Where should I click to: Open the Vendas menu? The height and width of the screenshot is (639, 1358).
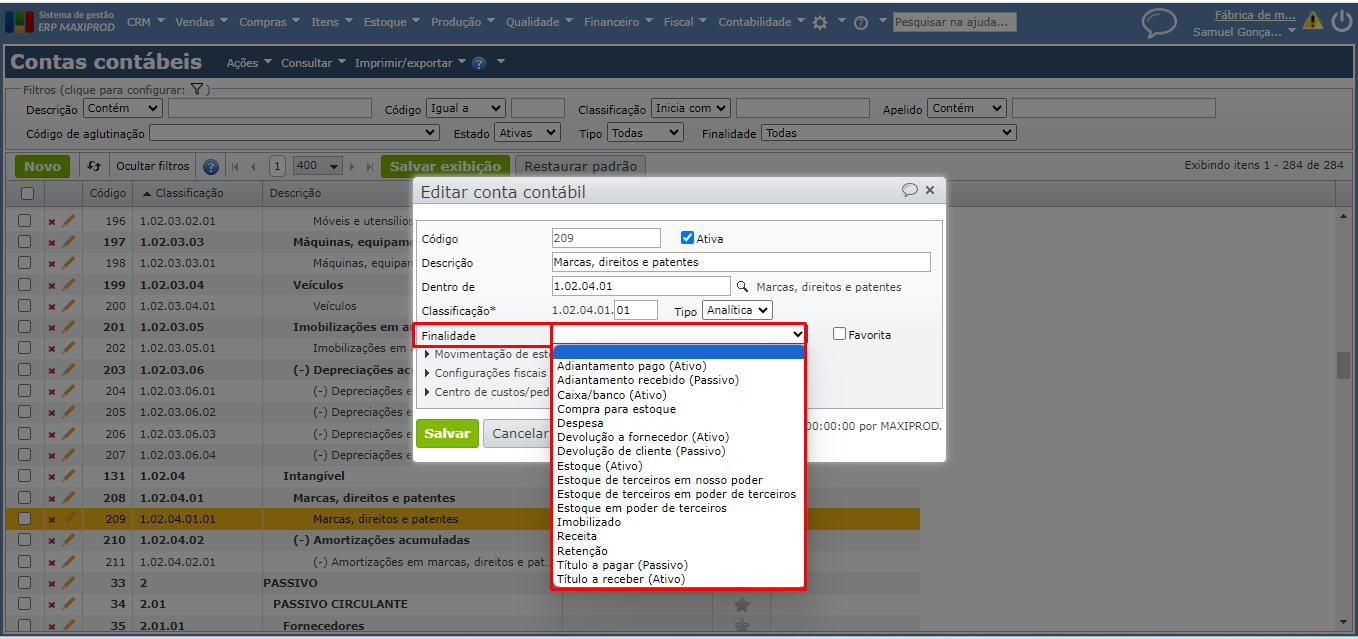(x=201, y=22)
